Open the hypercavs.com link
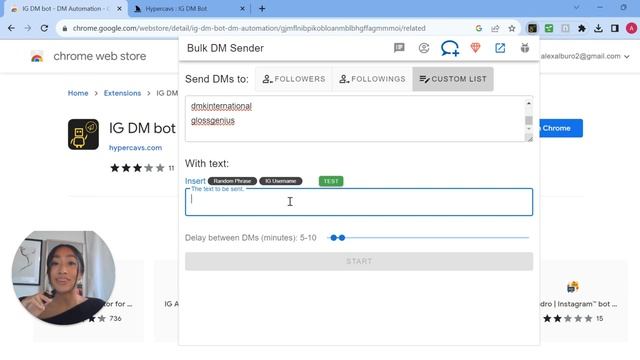640x360 pixels. point(135,148)
